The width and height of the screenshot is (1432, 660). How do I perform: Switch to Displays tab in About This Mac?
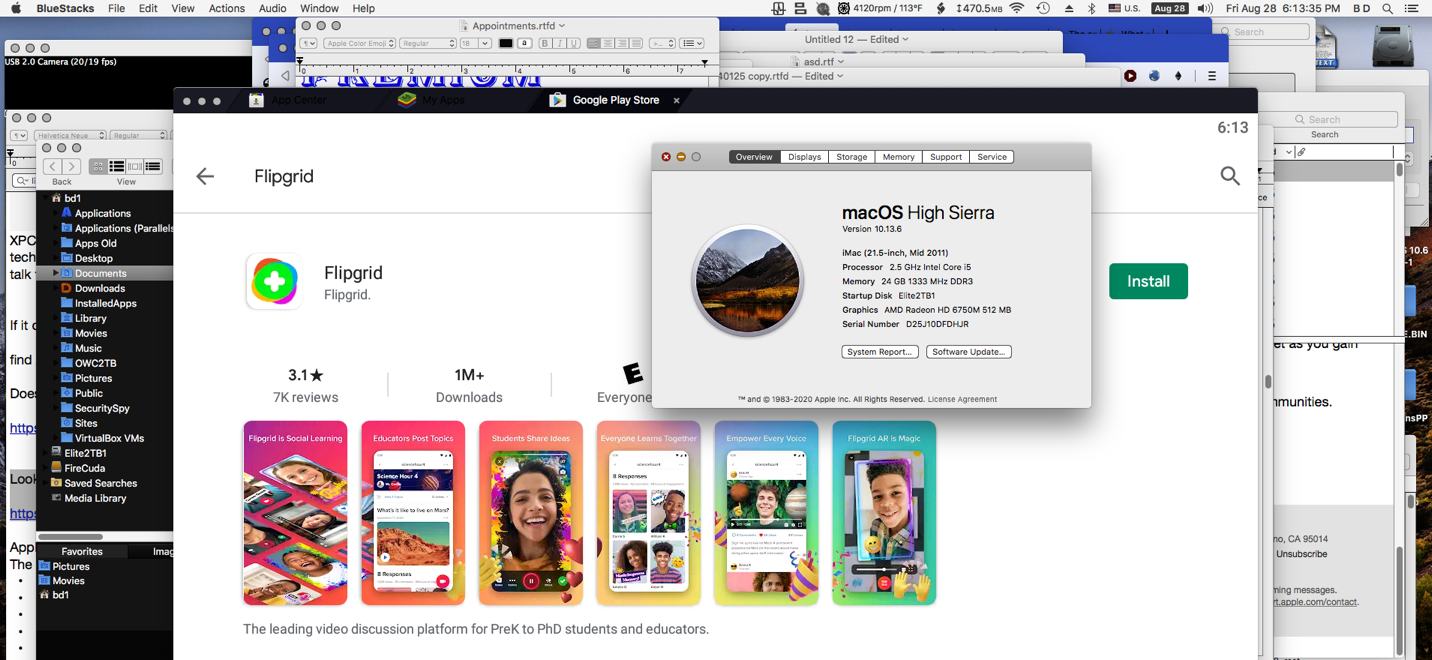(804, 157)
